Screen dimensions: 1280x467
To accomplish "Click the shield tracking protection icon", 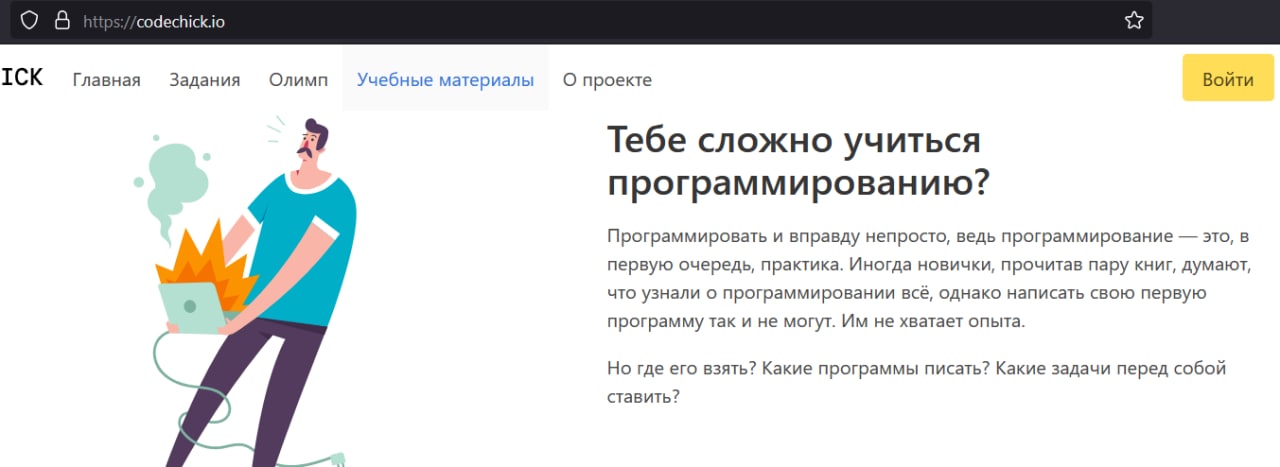I will coord(30,20).
